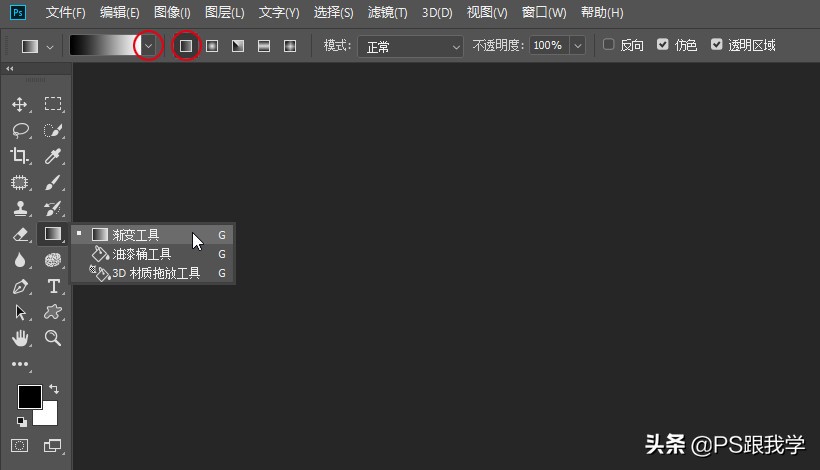Change the screen mode
Image resolution: width=820 pixels, height=470 pixels.
click(x=52, y=445)
